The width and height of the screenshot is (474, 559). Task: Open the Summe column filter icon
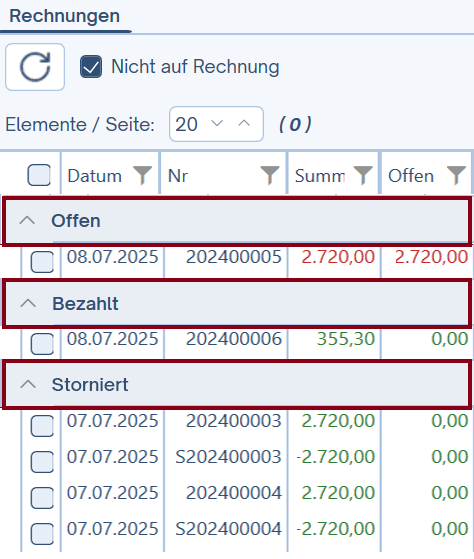coord(363,175)
